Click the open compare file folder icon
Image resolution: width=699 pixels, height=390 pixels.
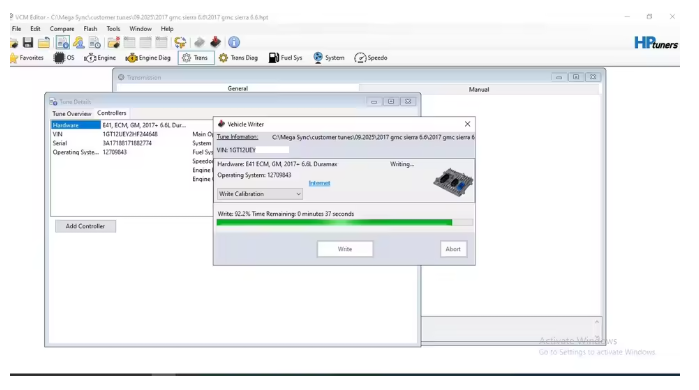(x=114, y=42)
